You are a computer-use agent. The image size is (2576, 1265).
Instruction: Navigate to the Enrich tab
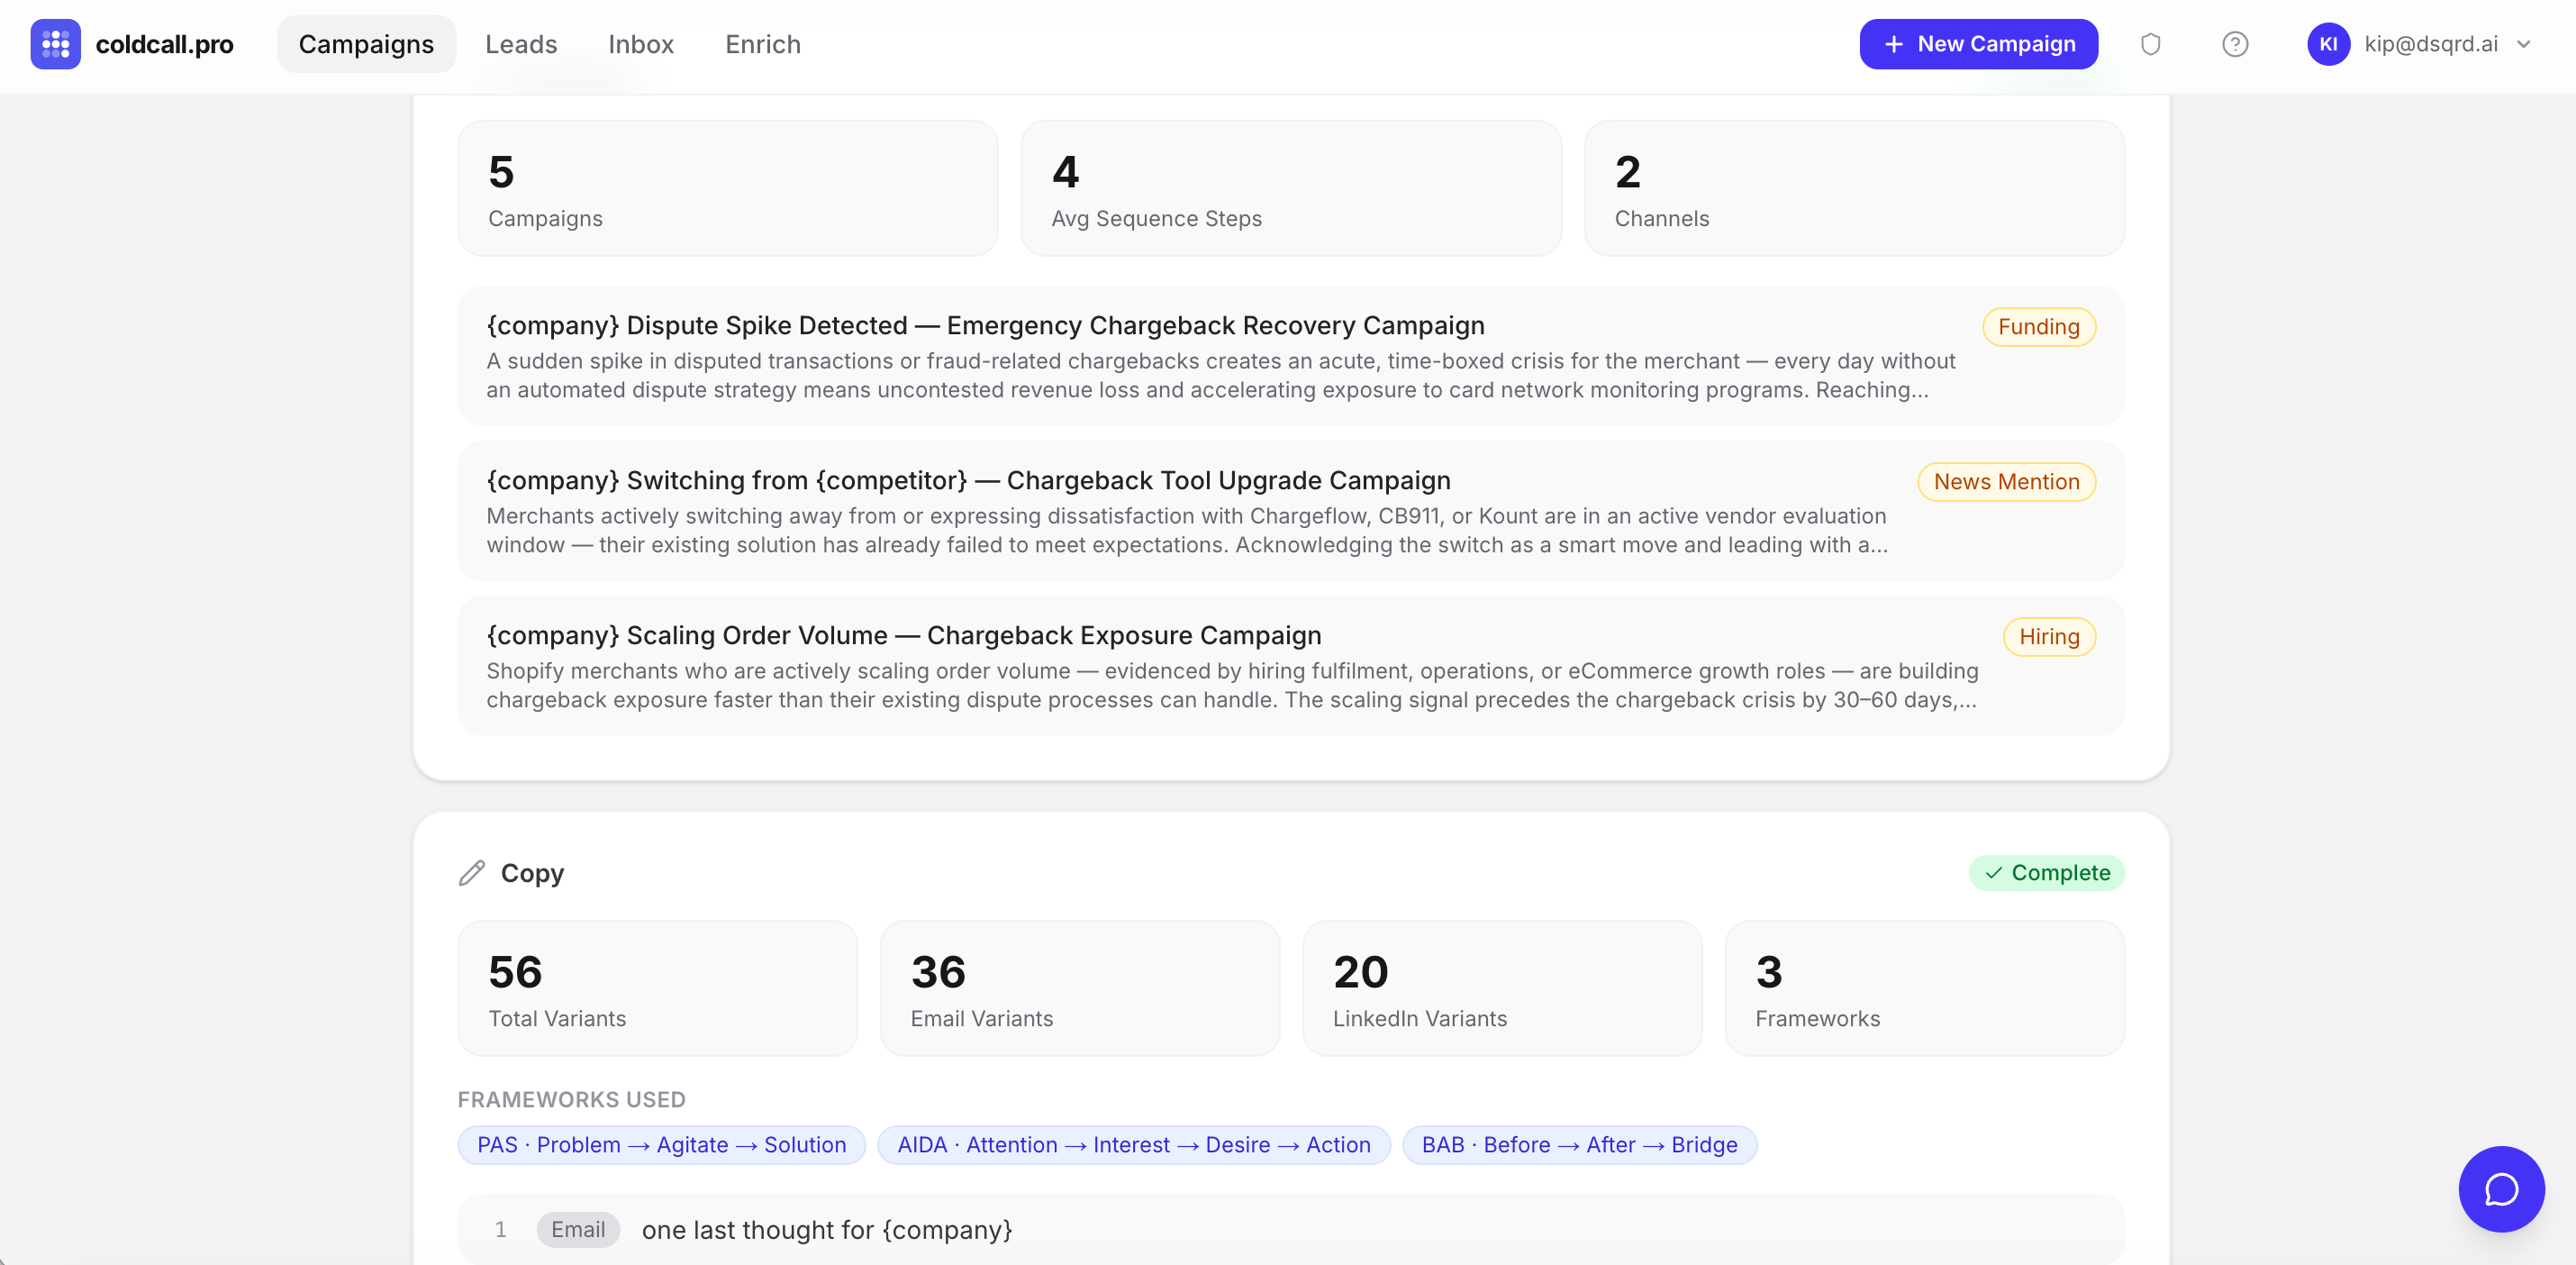762,44
